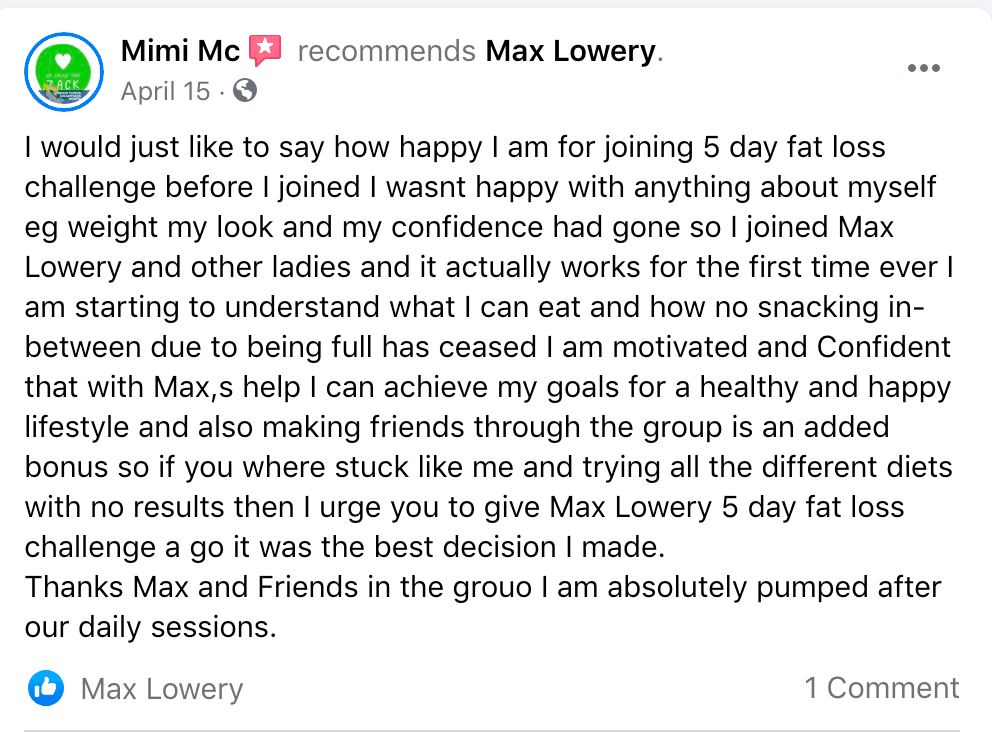The width and height of the screenshot is (992, 732).
Task: Click the April 15 post timestamp
Action: coord(165,91)
